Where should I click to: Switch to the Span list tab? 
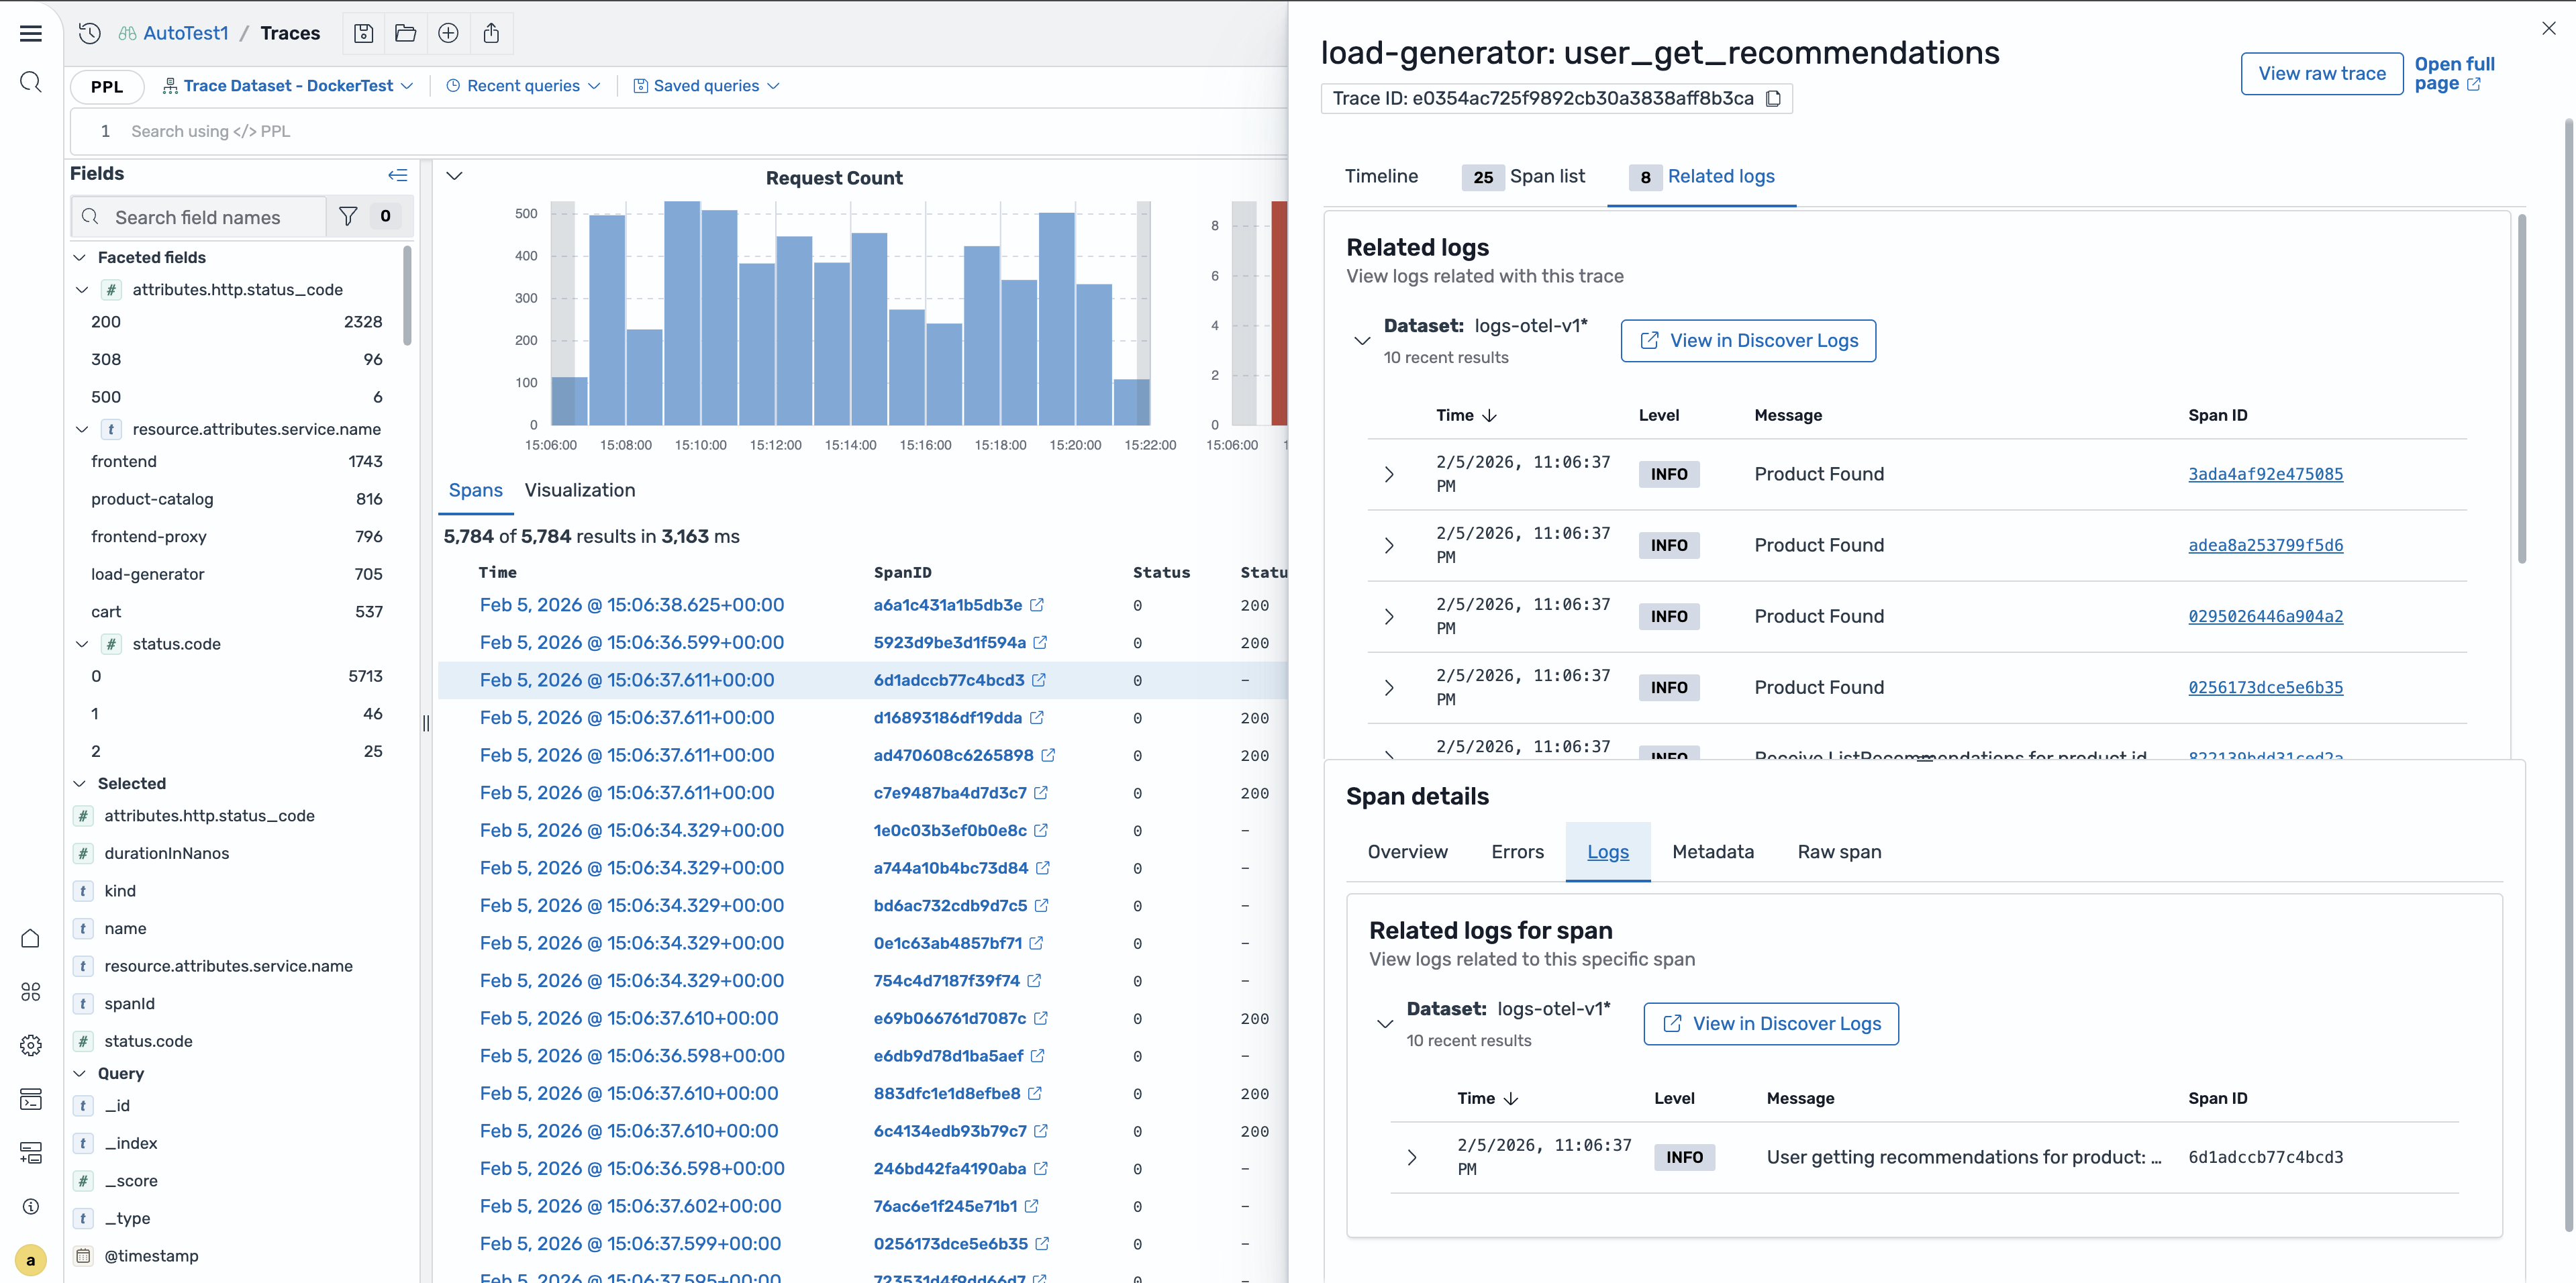click(1524, 177)
